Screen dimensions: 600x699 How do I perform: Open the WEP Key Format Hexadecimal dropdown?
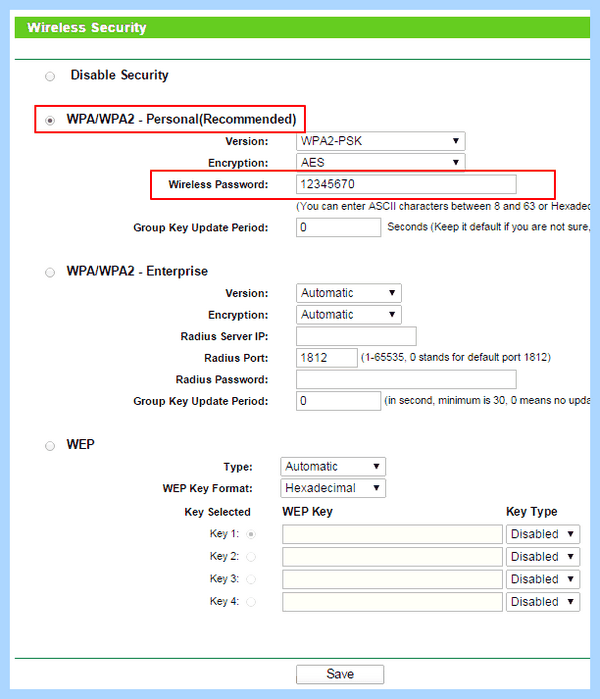click(x=333, y=488)
